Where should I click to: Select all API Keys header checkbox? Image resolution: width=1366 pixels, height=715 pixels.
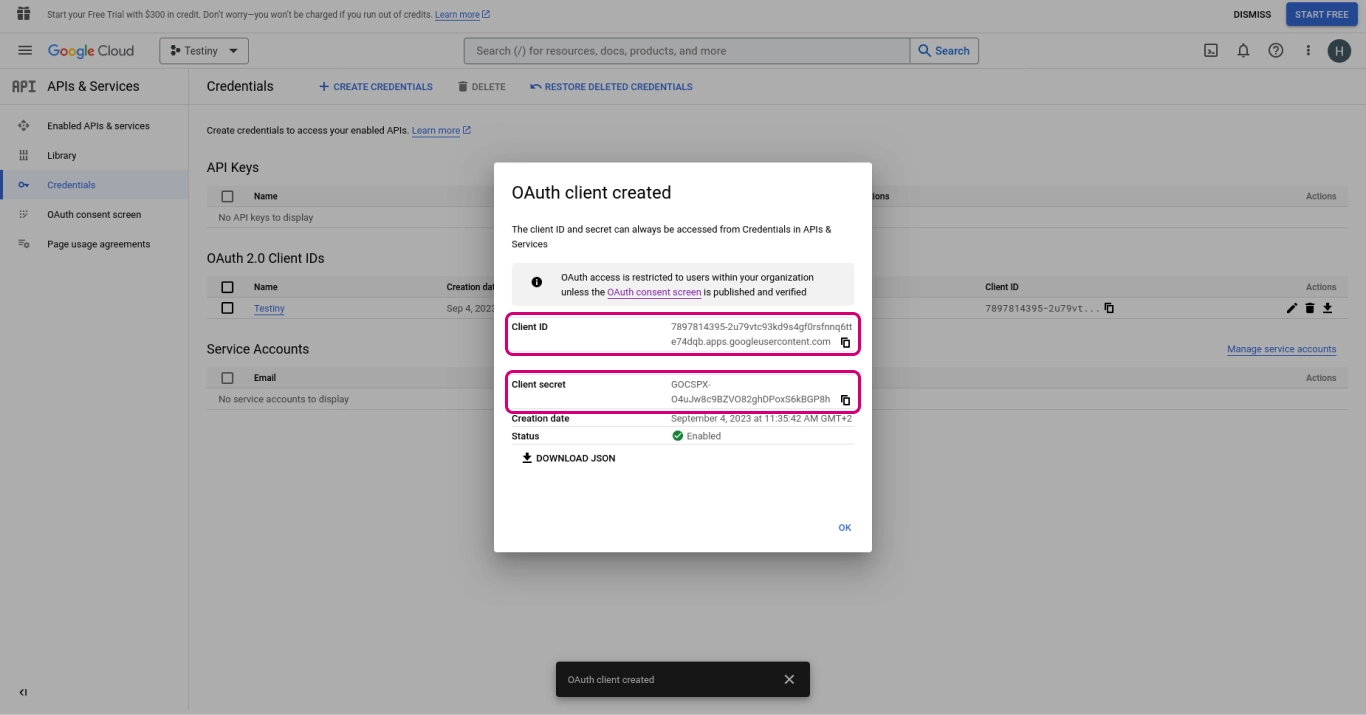pos(227,197)
